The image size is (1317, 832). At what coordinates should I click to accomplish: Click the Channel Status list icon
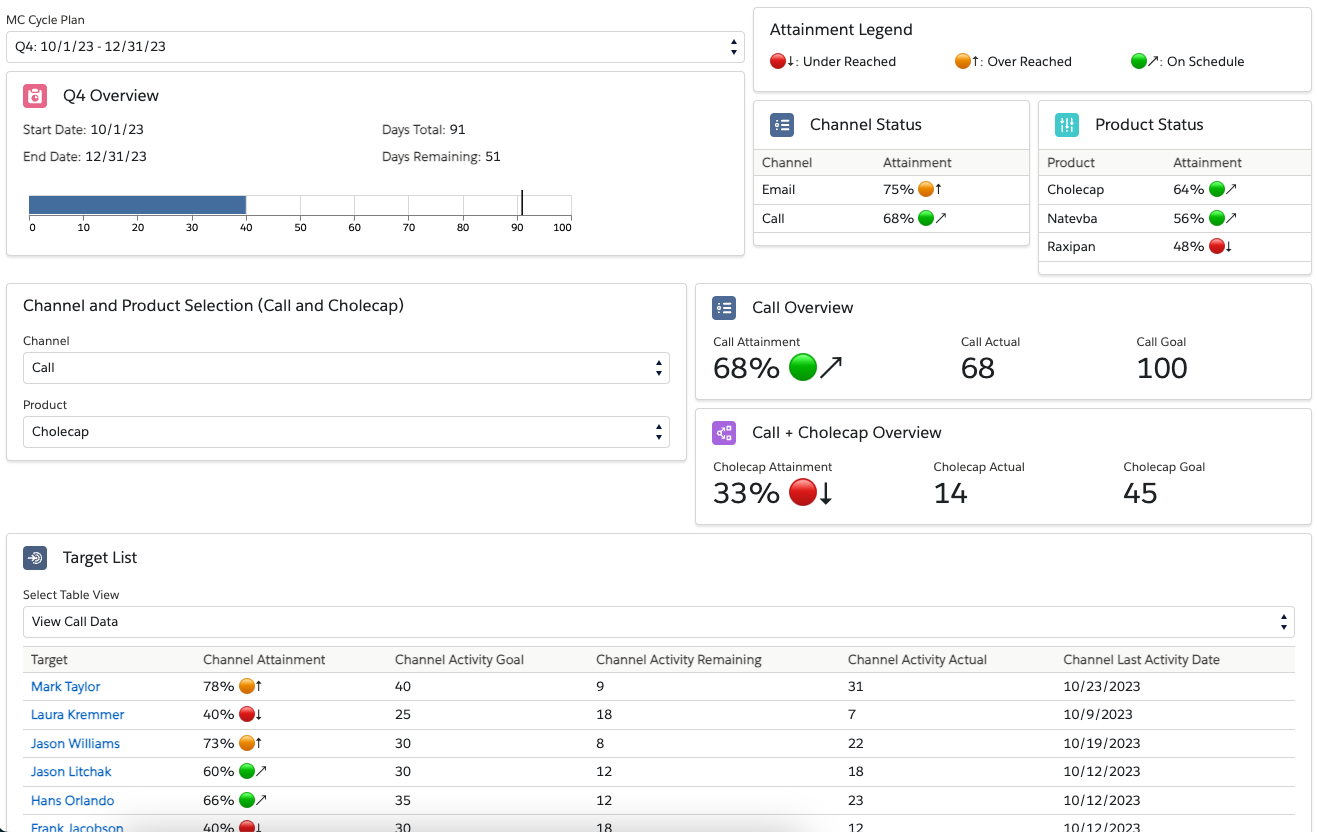782,125
